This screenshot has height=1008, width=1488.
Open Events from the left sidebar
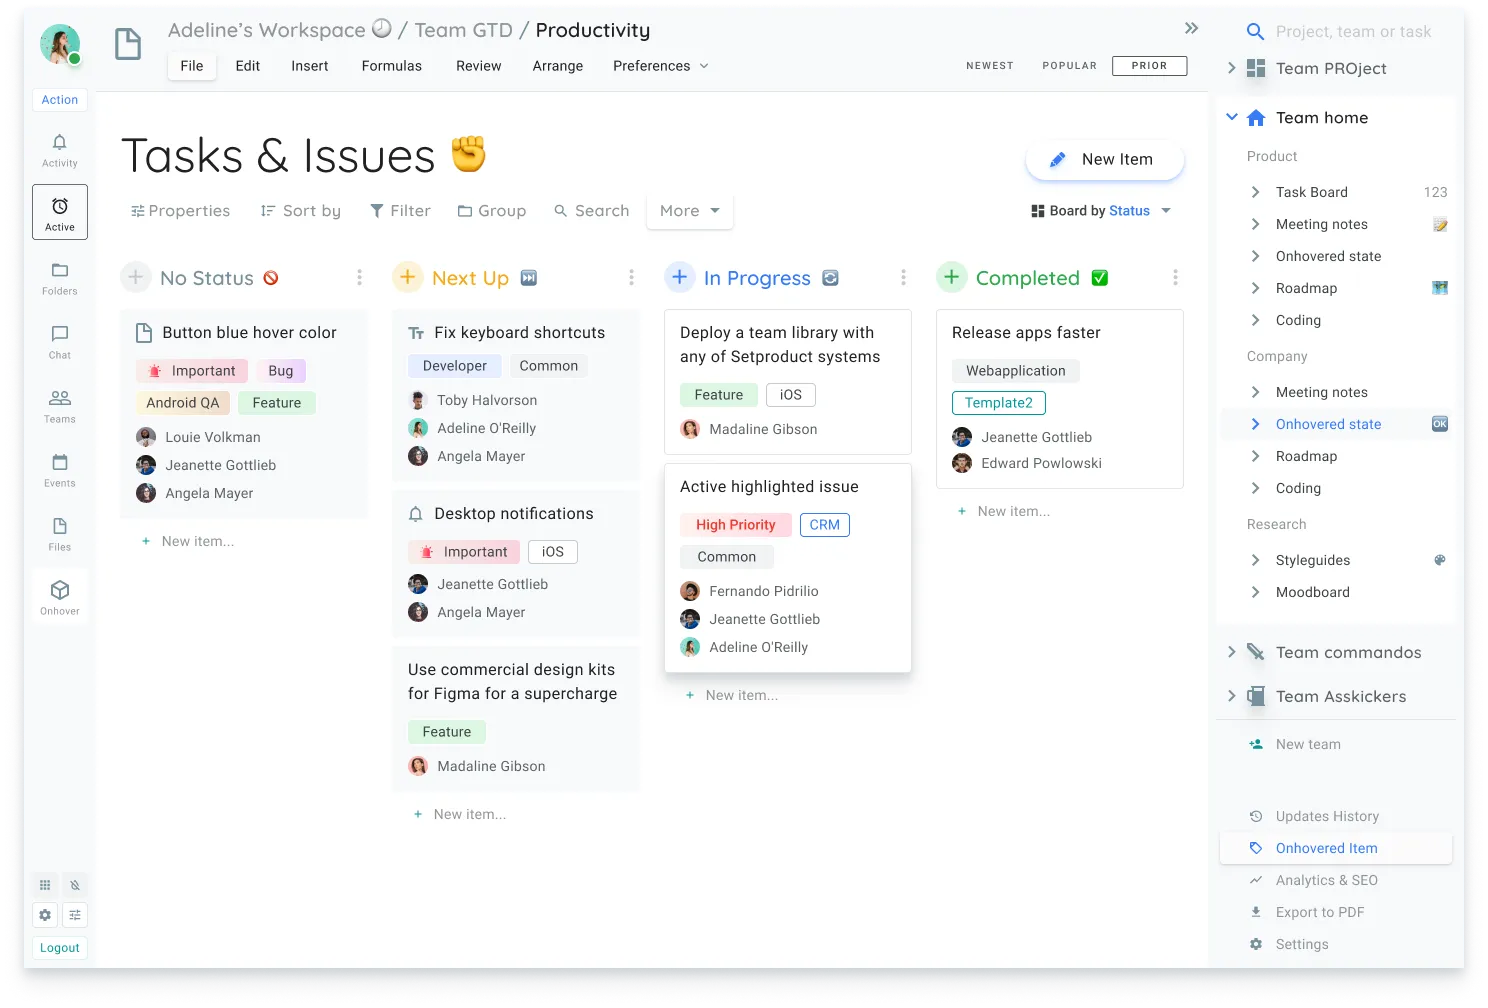59,468
